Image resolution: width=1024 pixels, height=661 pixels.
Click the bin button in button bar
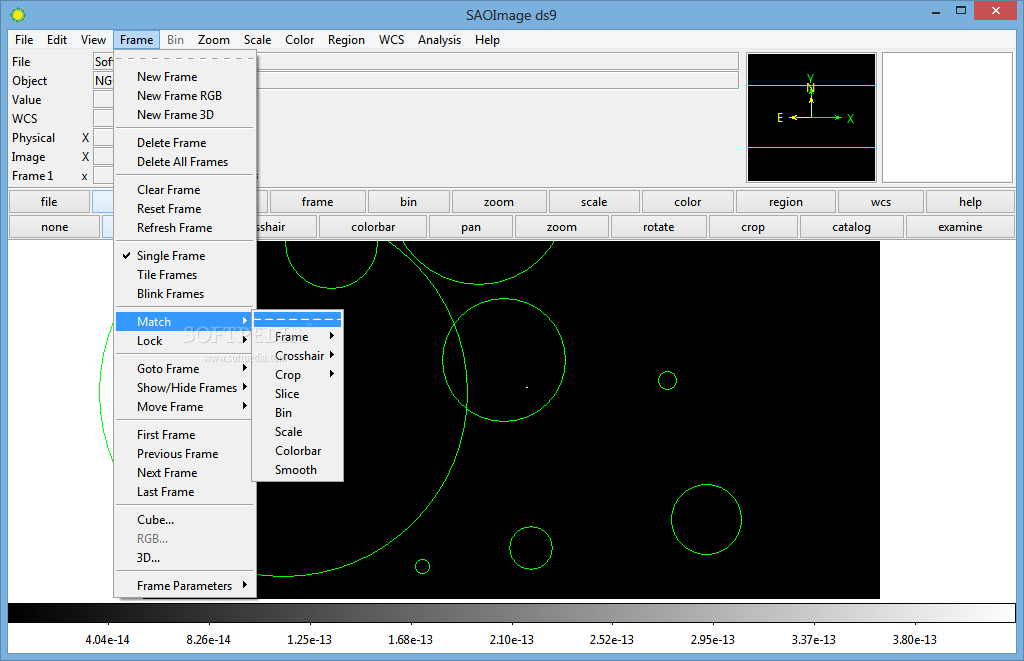[x=409, y=202]
